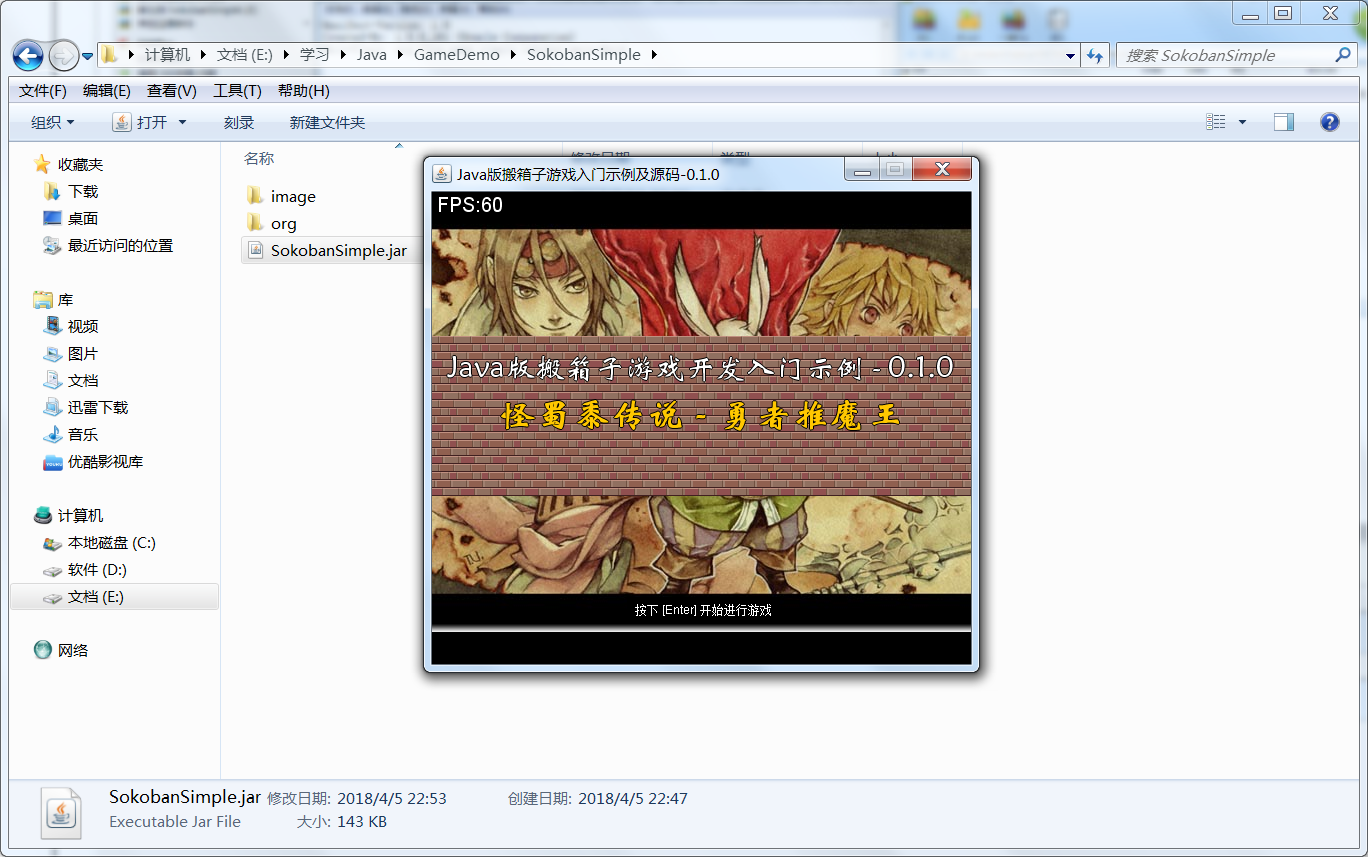Select 文档 (E:) in the address breadcrumb

click(244, 55)
